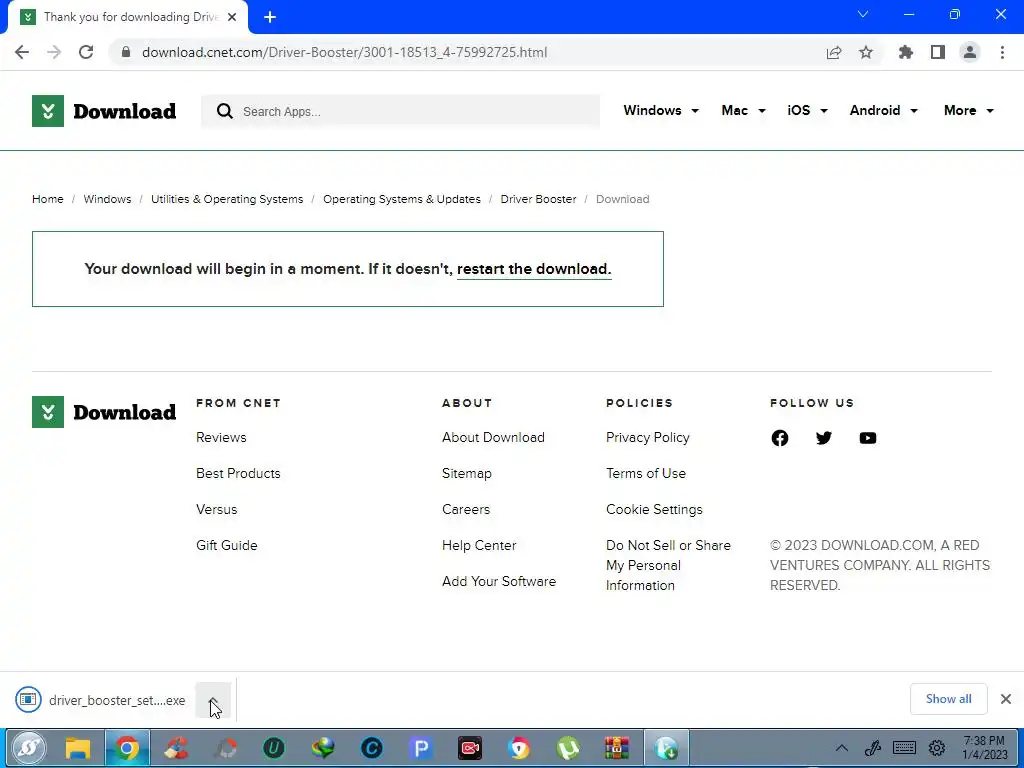Open the green uTorrent taskbar icon
The image size is (1024, 768).
(568, 748)
